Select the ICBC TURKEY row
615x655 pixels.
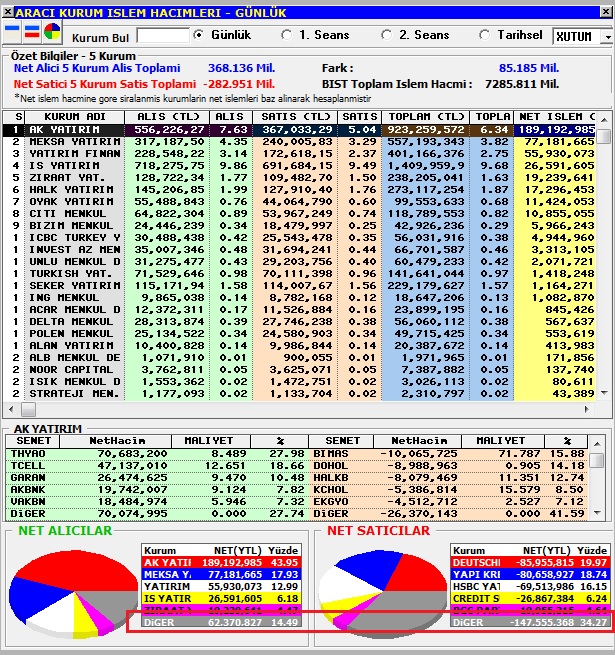click(300, 238)
